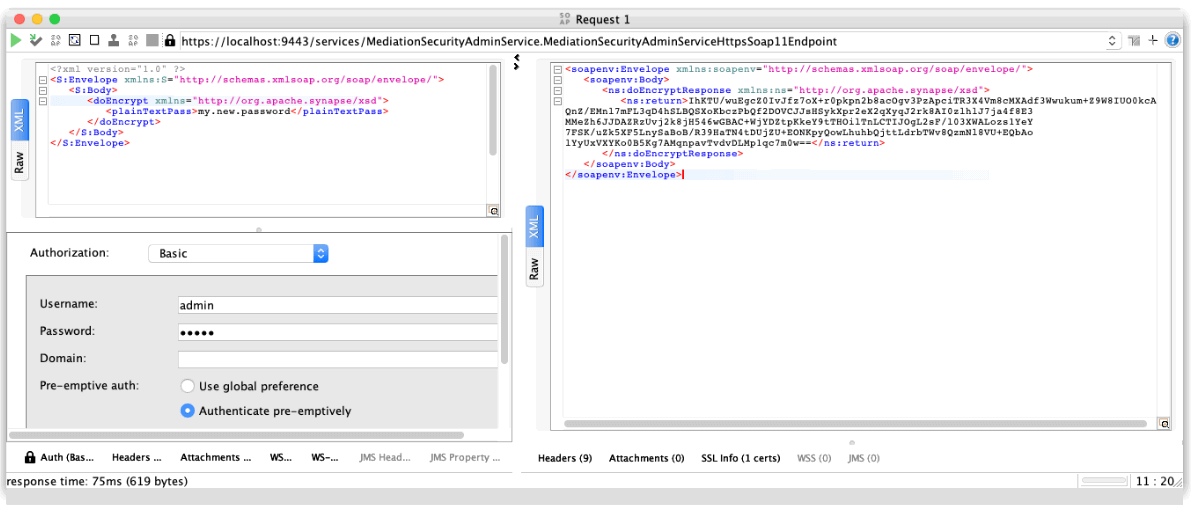
Task: Click the add to TestCase checkmark icon
Action: point(36,41)
